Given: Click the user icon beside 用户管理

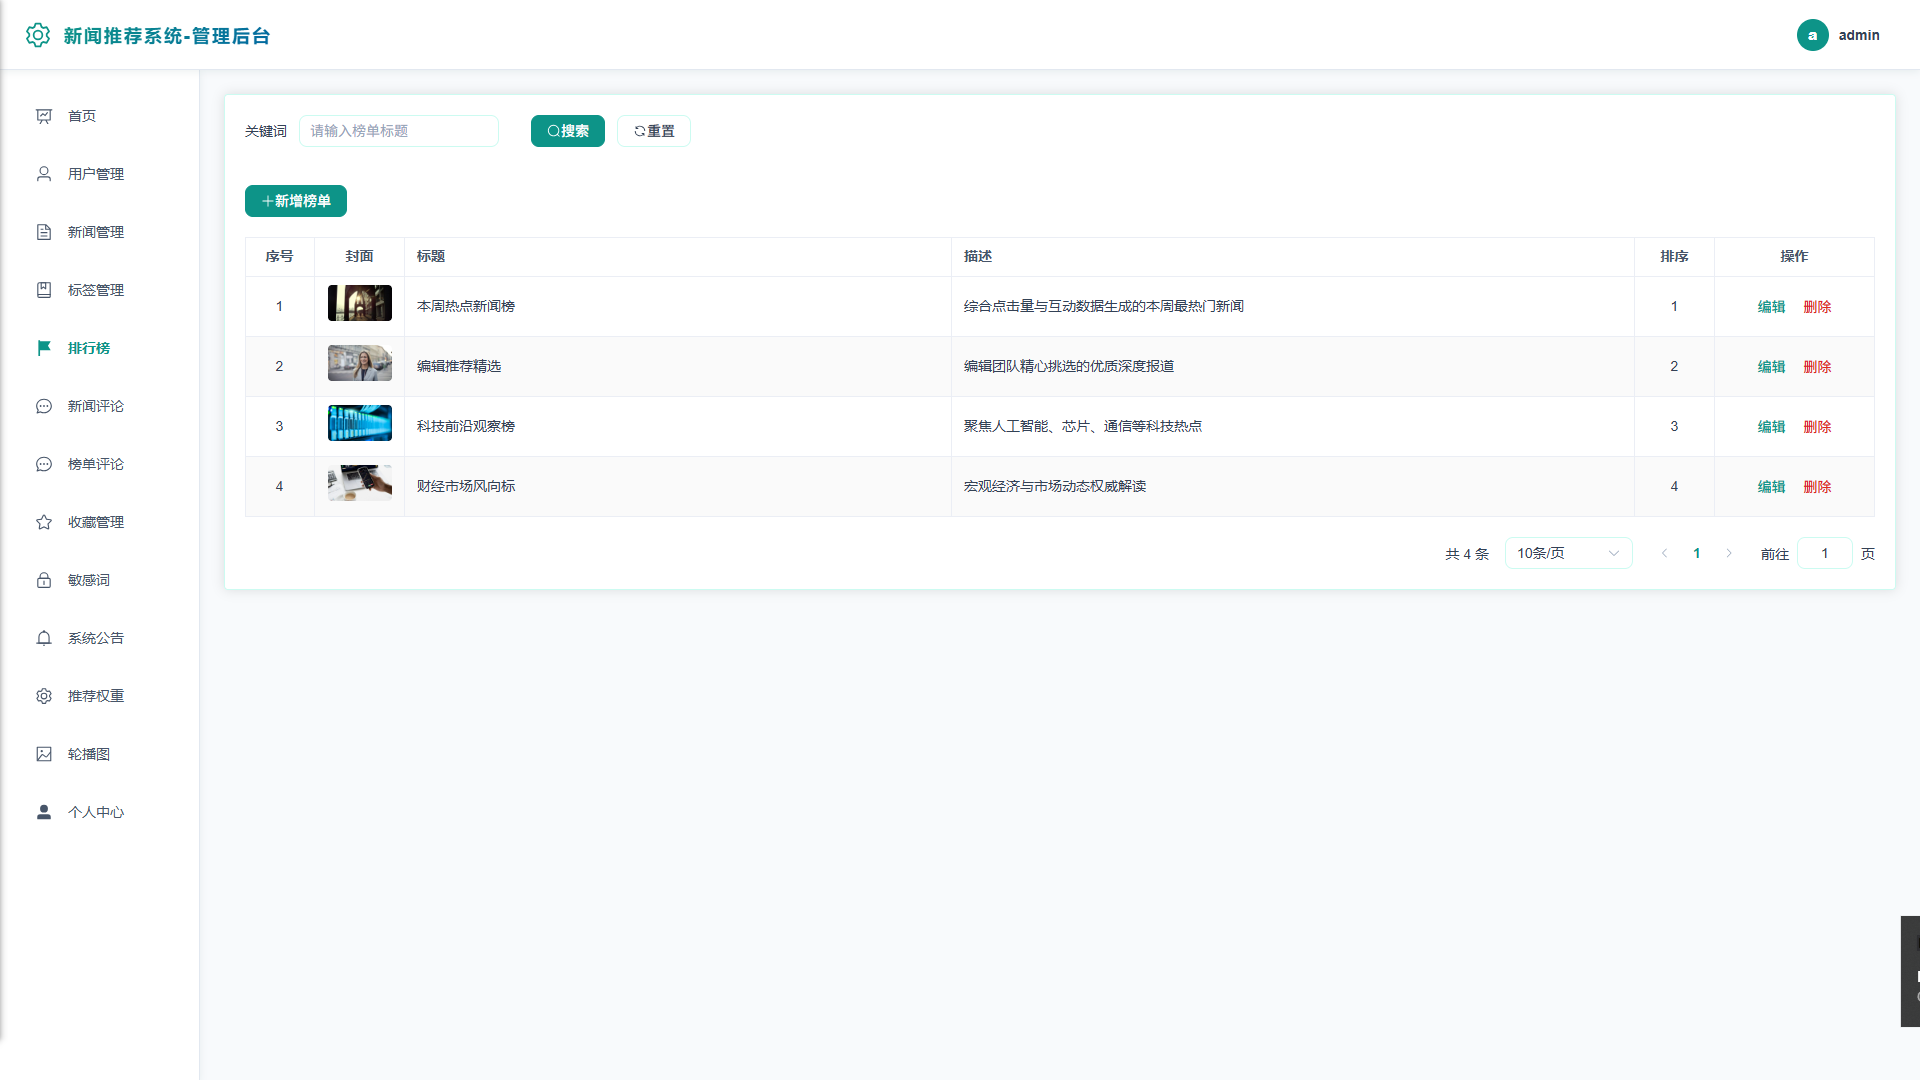Looking at the screenshot, I should click(44, 174).
